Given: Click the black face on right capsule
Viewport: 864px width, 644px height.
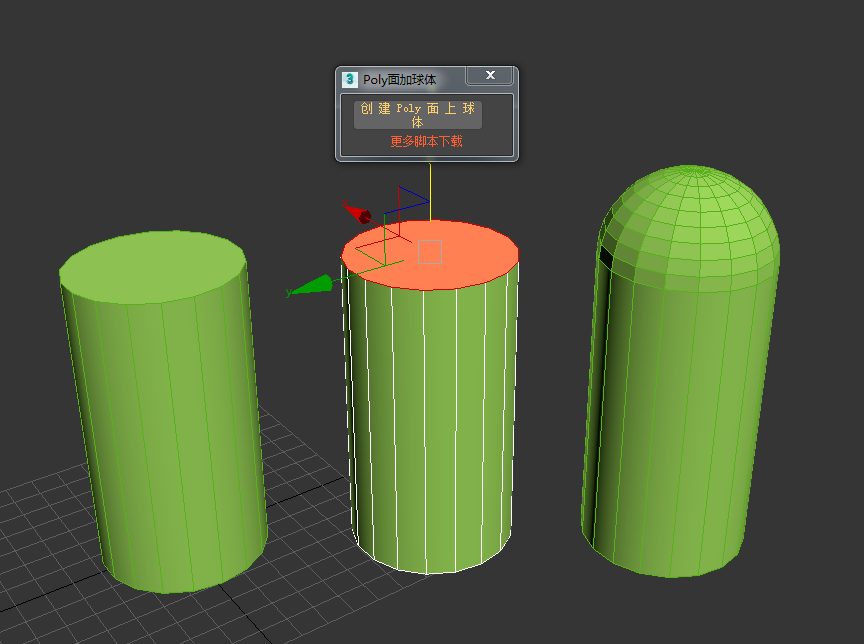Looking at the screenshot, I should (605, 258).
